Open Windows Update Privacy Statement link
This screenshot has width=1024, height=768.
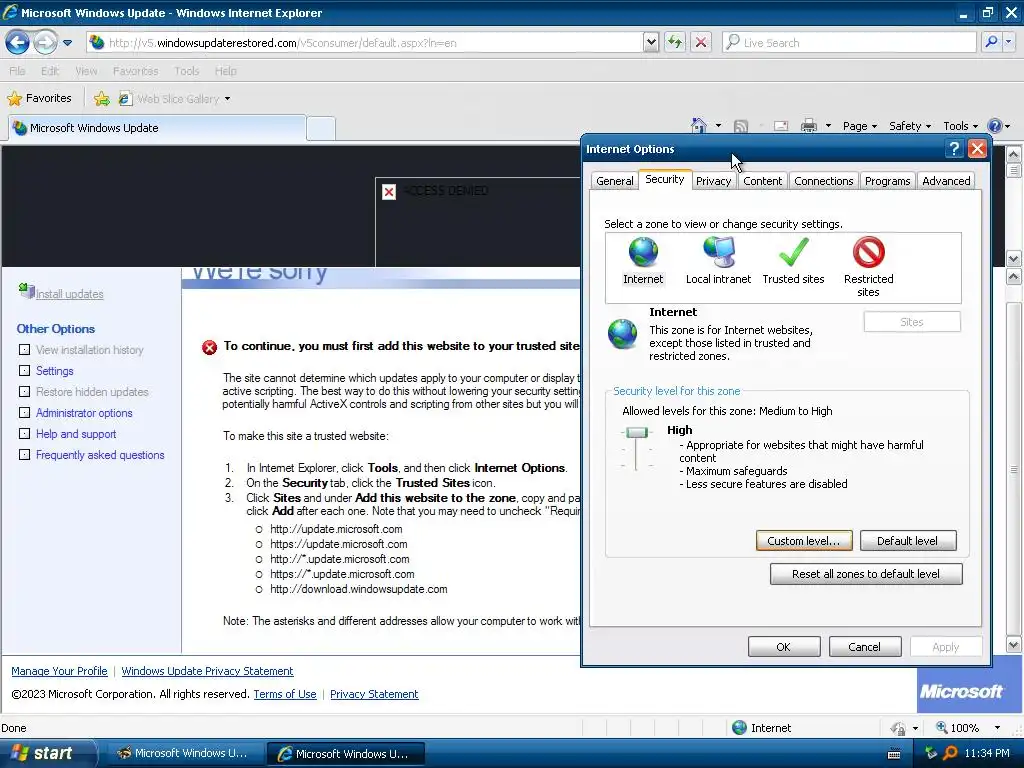pos(207,671)
